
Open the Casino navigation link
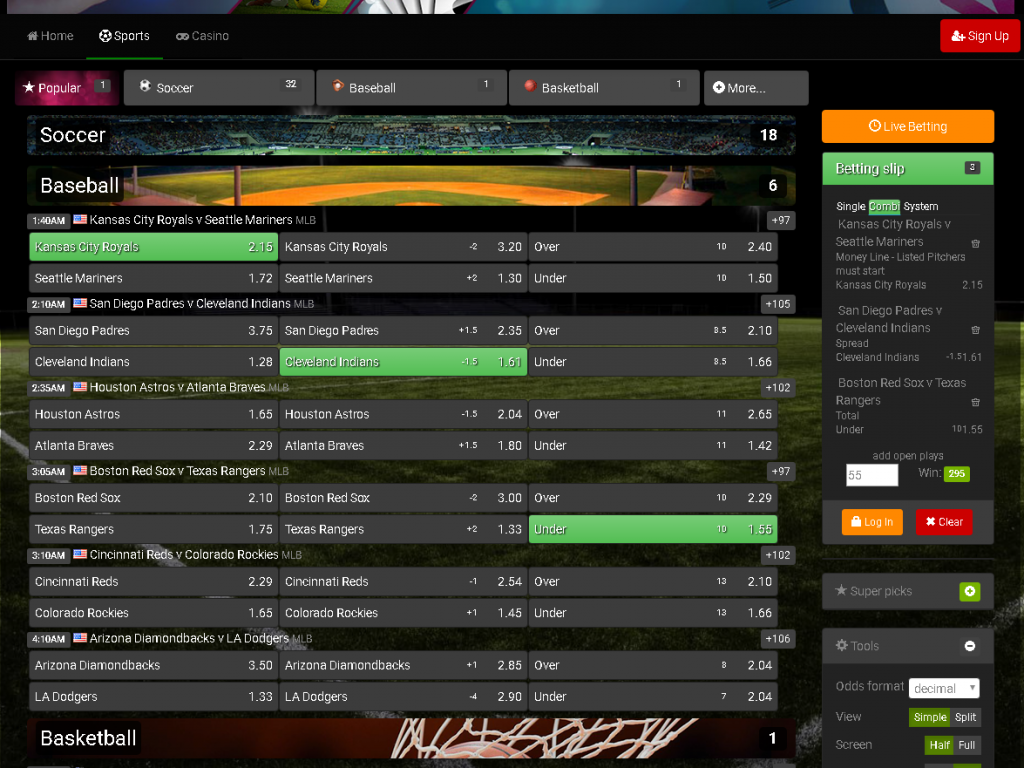(202, 36)
